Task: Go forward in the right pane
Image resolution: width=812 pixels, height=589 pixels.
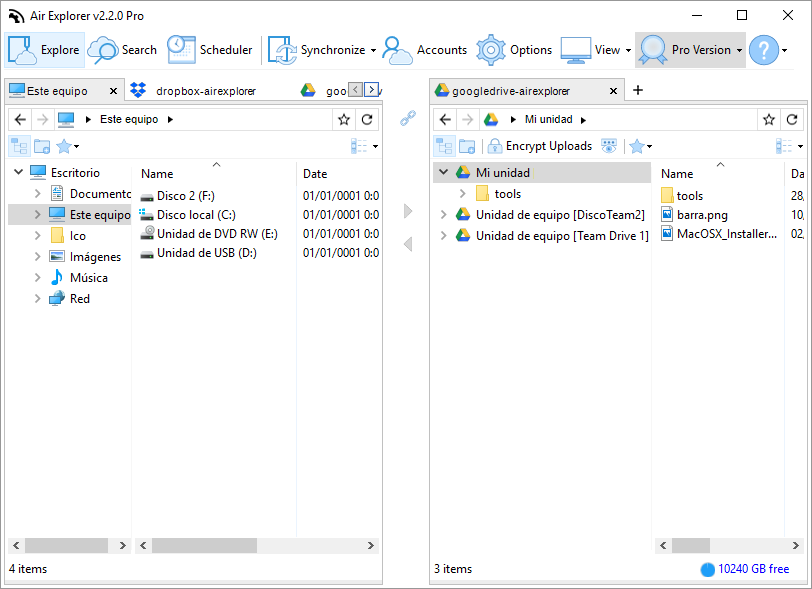Action: (467, 120)
